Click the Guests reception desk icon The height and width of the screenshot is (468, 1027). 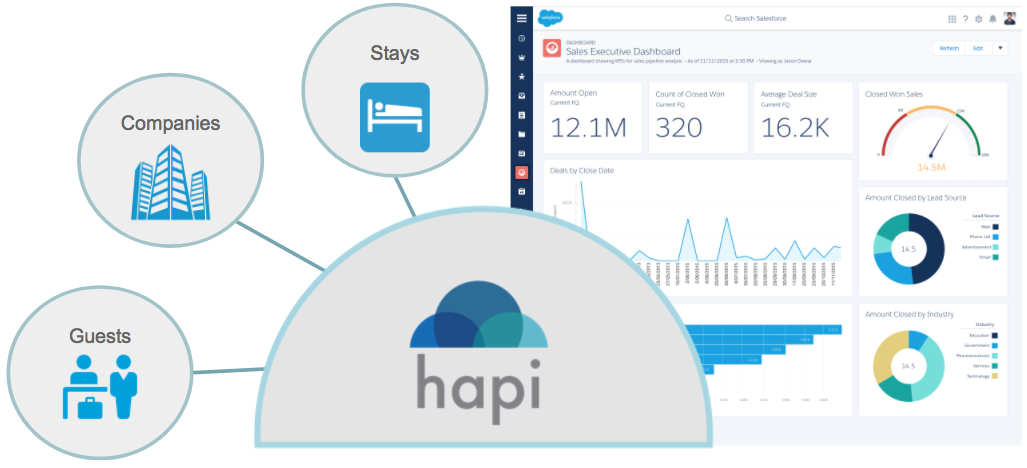pyautogui.click(x=100, y=386)
